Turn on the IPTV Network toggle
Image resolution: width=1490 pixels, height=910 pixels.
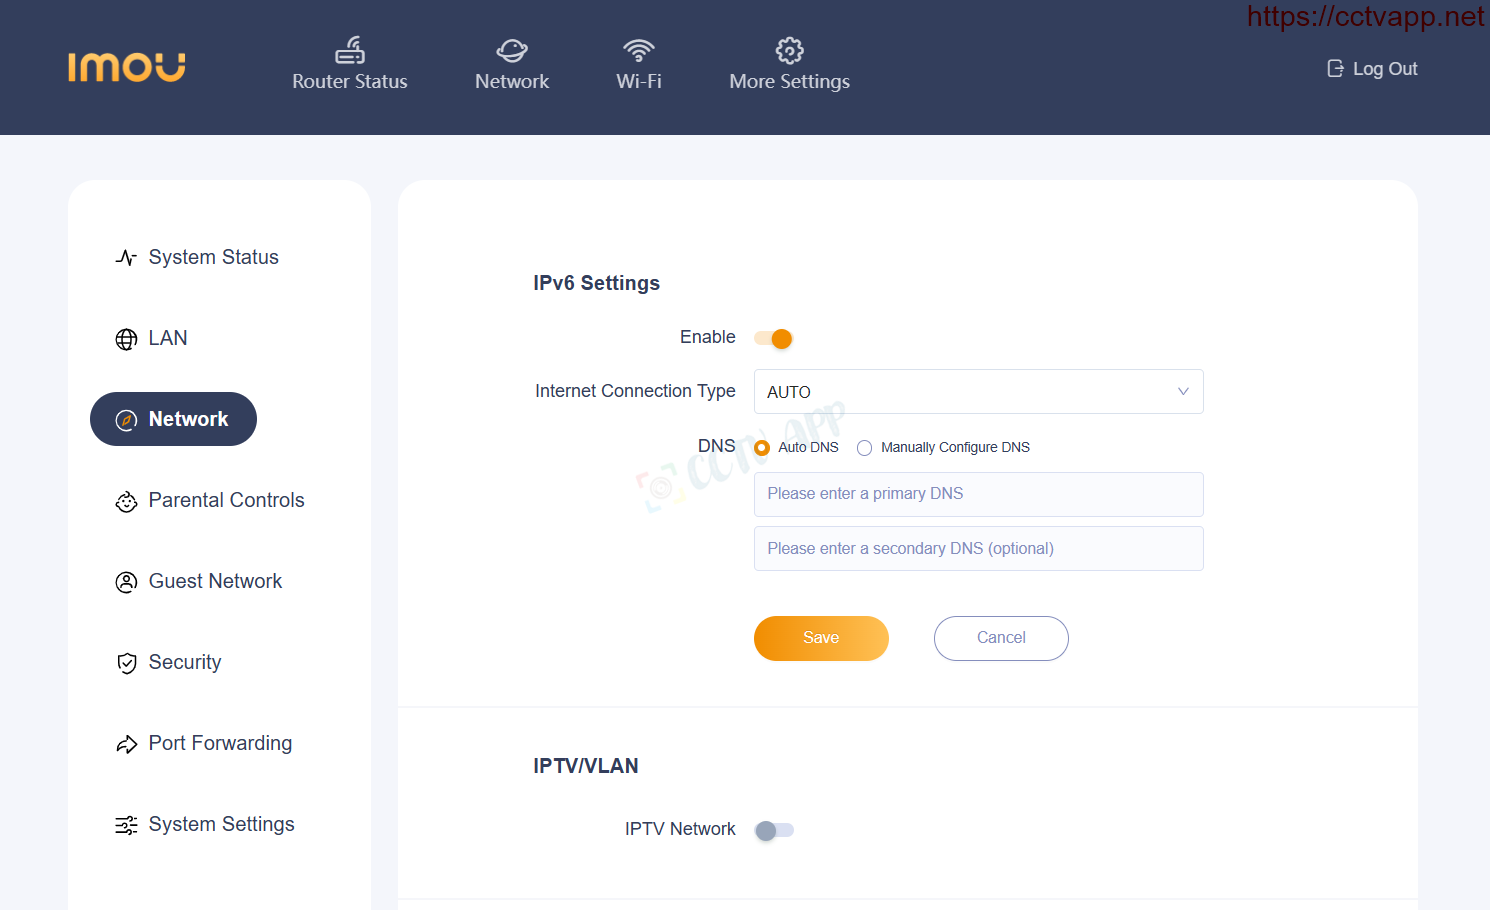coord(774,830)
